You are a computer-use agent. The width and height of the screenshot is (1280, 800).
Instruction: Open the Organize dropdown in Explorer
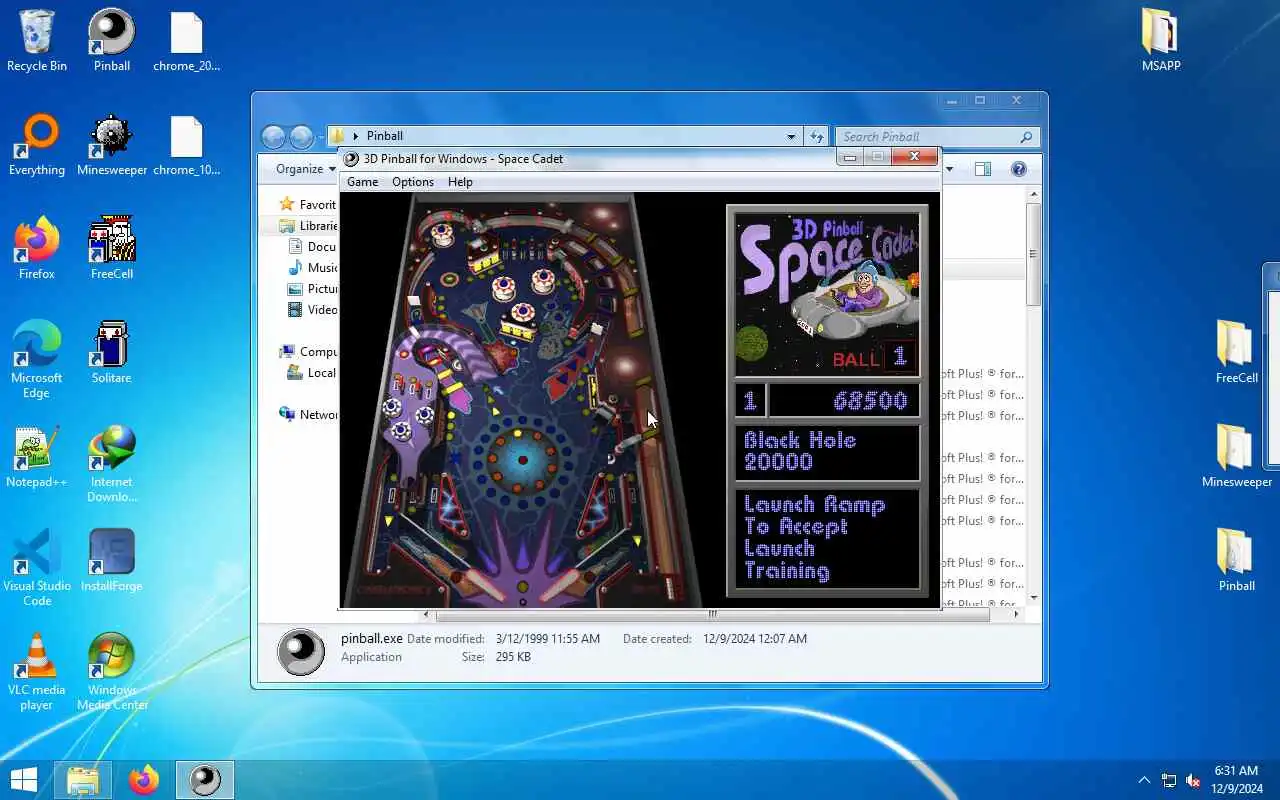306,169
